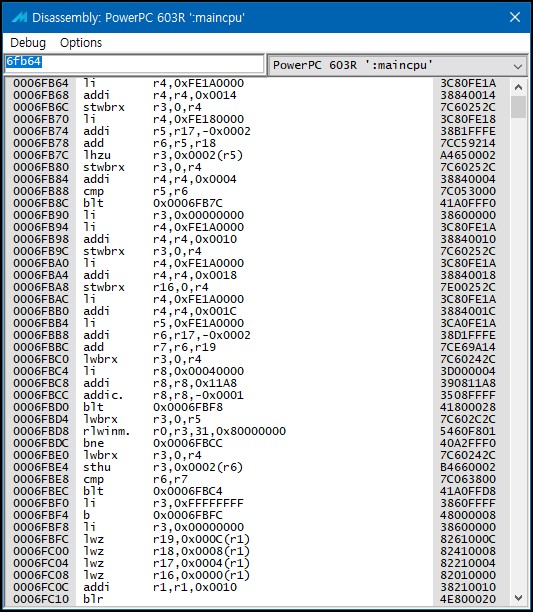Select address 0006FBA0
This screenshot has height=612, width=533.
41,263
